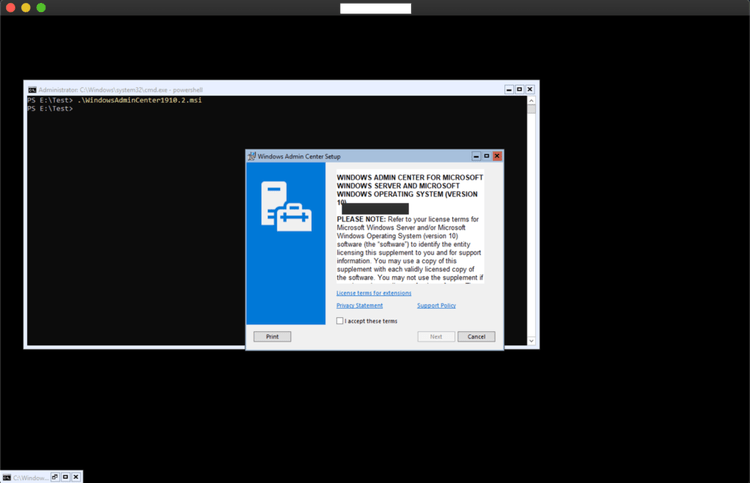
Task: Close the Windows Admin Center Setup dialog
Action: [x=497, y=156]
